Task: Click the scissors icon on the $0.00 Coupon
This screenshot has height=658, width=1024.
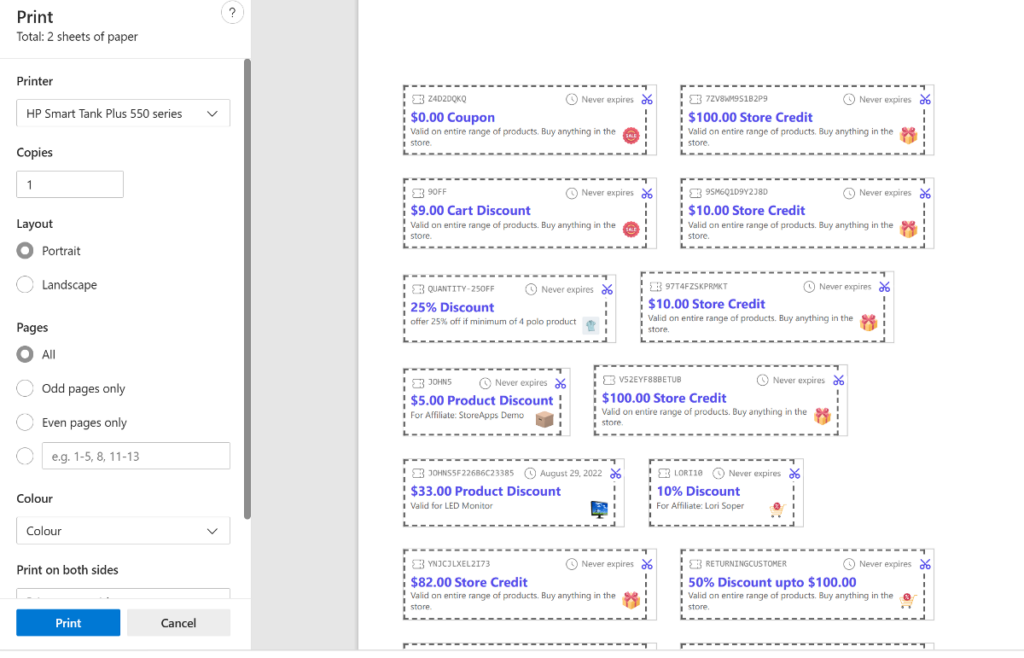Action: coord(647,99)
